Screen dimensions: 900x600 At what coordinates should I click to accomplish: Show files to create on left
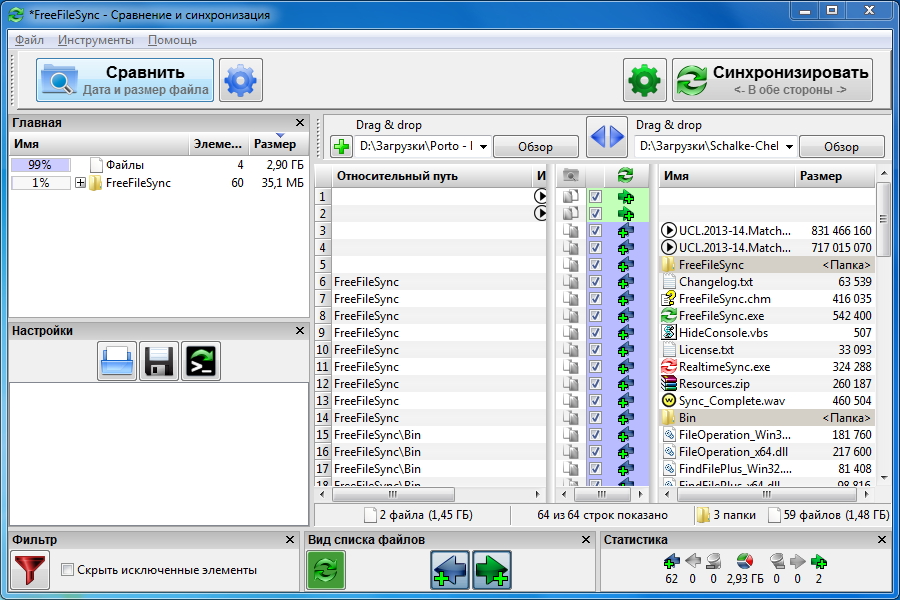450,570
